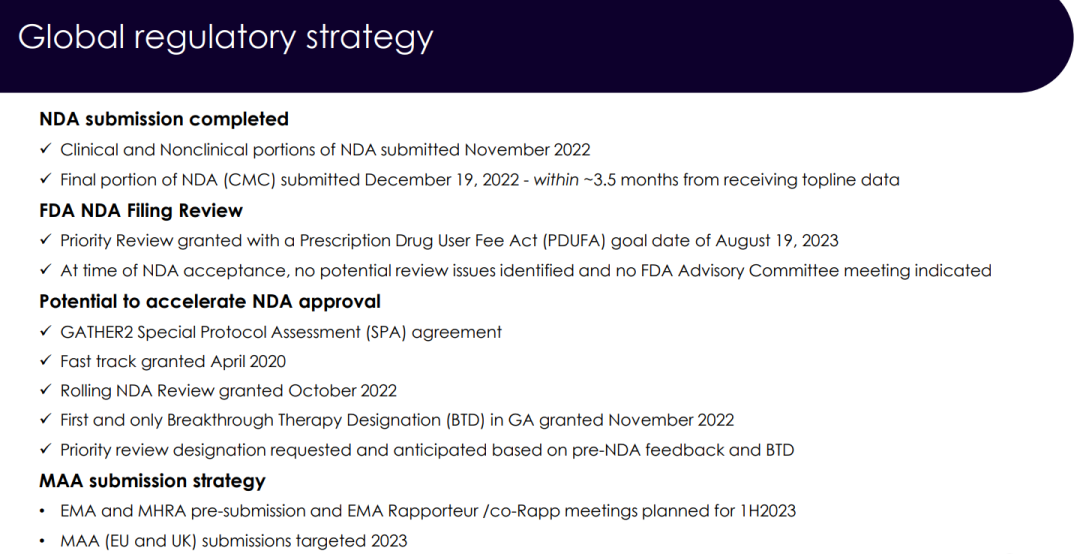Click the checkmark beside 'Clinical and Nonclinical portions'

coord(45,150)
